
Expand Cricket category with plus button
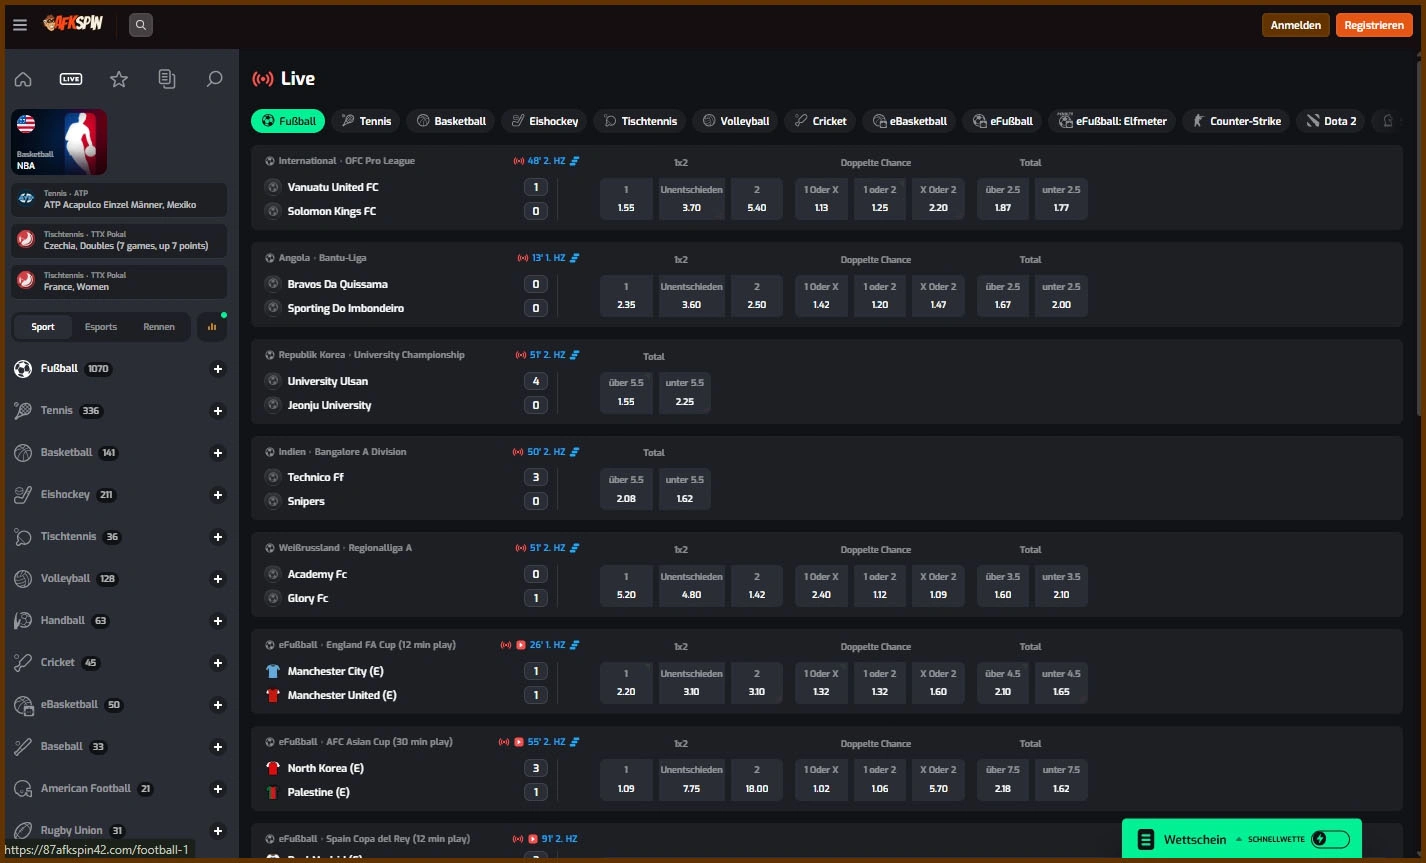click(x=218, y=663)
